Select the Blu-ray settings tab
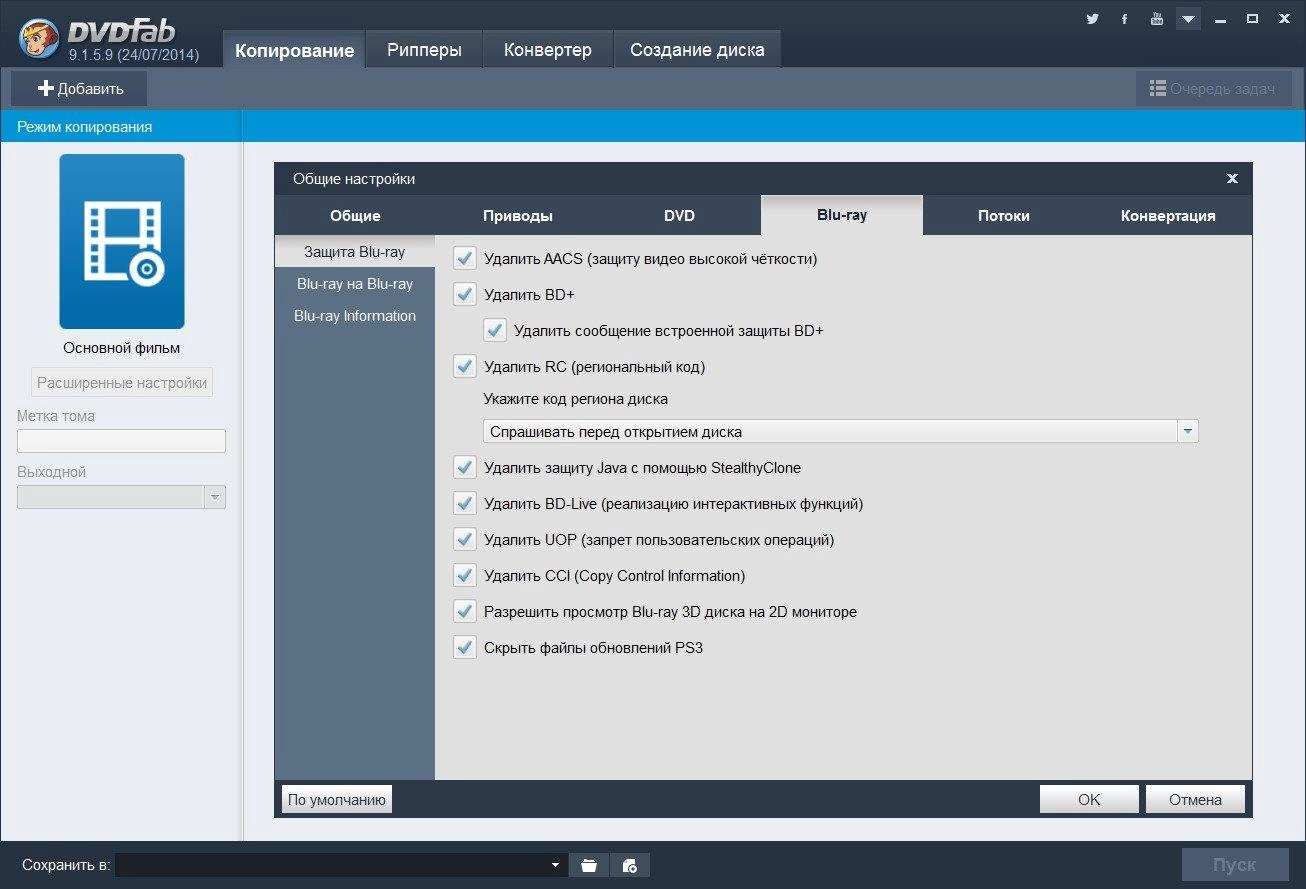The width and height of the screenshot is (1306, 889). (x=842, y=215)
